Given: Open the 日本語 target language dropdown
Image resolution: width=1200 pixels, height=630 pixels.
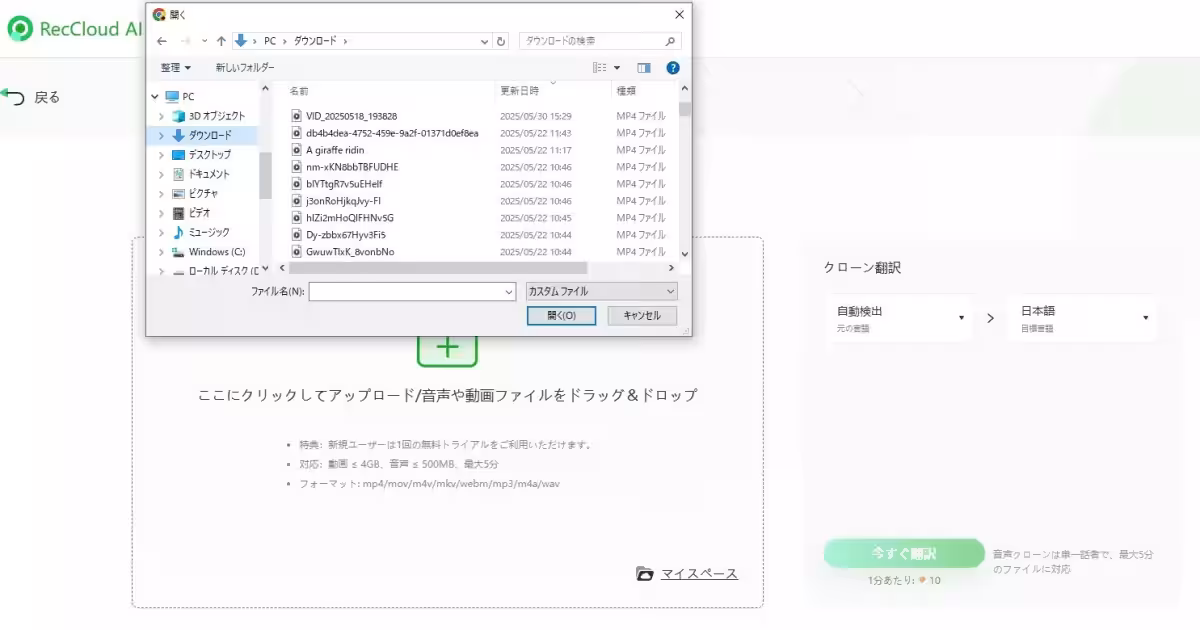Looking at the screenshot, I should pyautogui.click(x=1082, y=317).
